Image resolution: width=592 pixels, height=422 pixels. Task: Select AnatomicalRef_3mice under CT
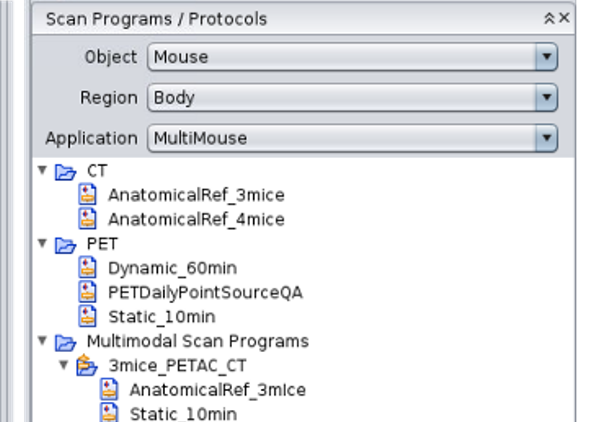tap(196, 195)
